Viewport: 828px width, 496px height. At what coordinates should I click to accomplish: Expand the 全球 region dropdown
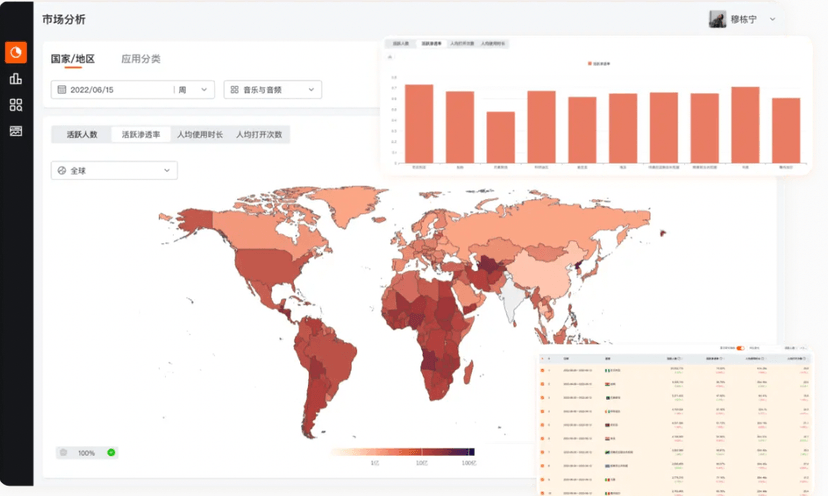tap(114, 171)
